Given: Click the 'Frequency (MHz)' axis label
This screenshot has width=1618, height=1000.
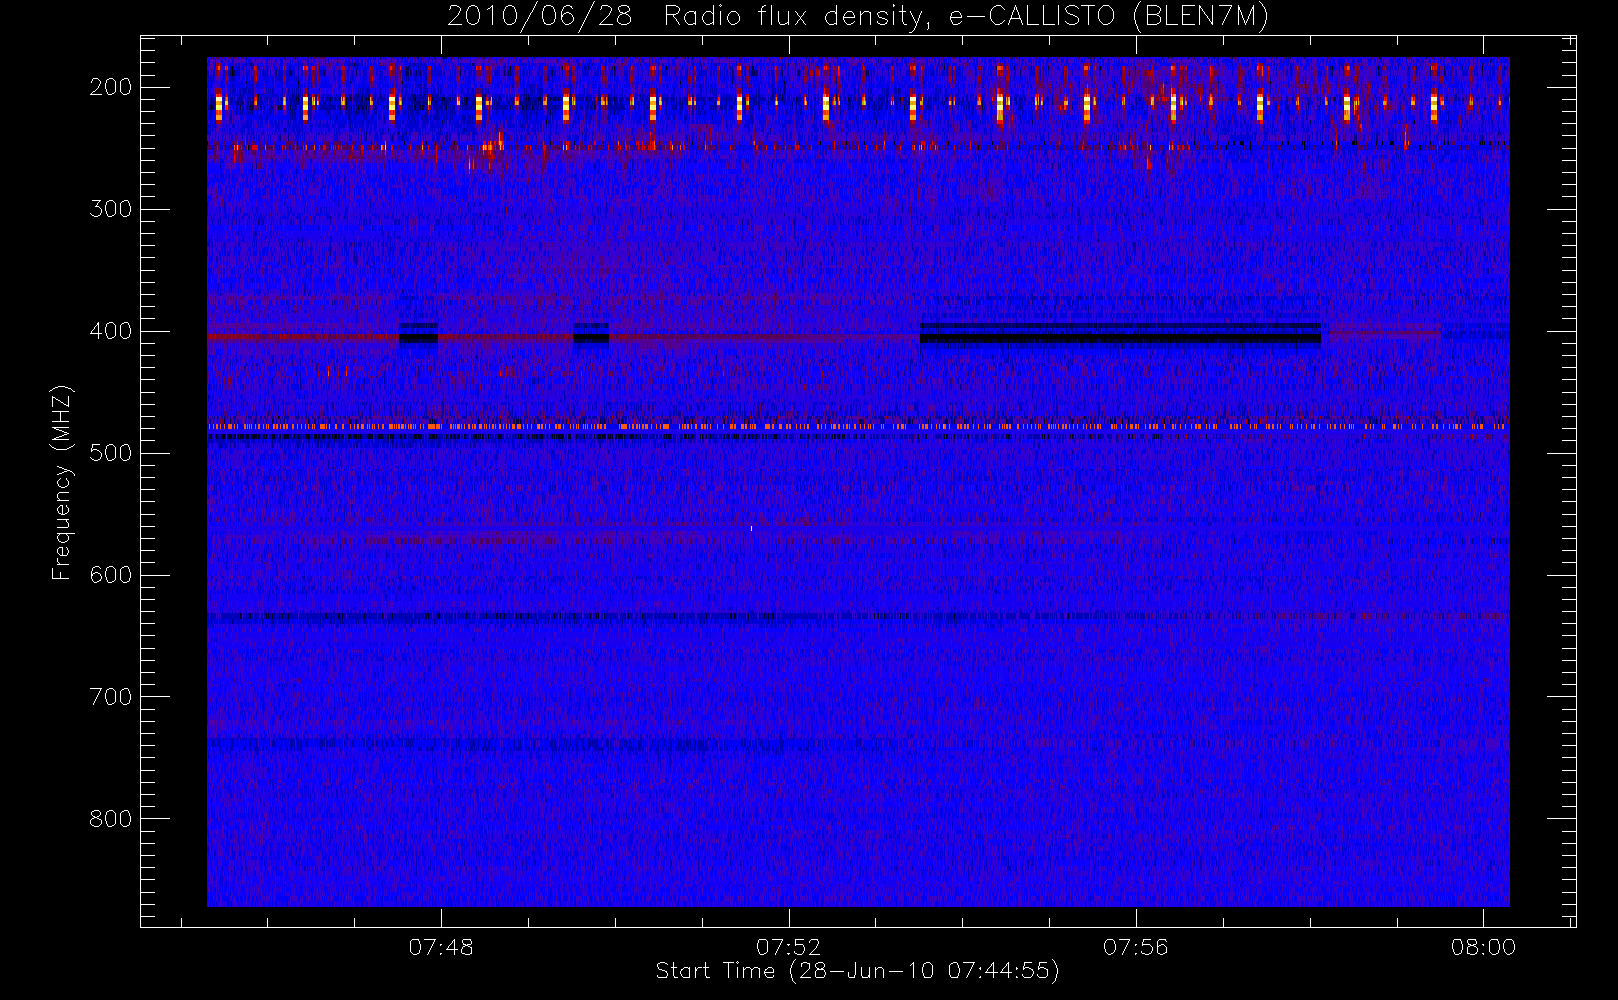Looking at the screenshot, I should click(62, 482).
